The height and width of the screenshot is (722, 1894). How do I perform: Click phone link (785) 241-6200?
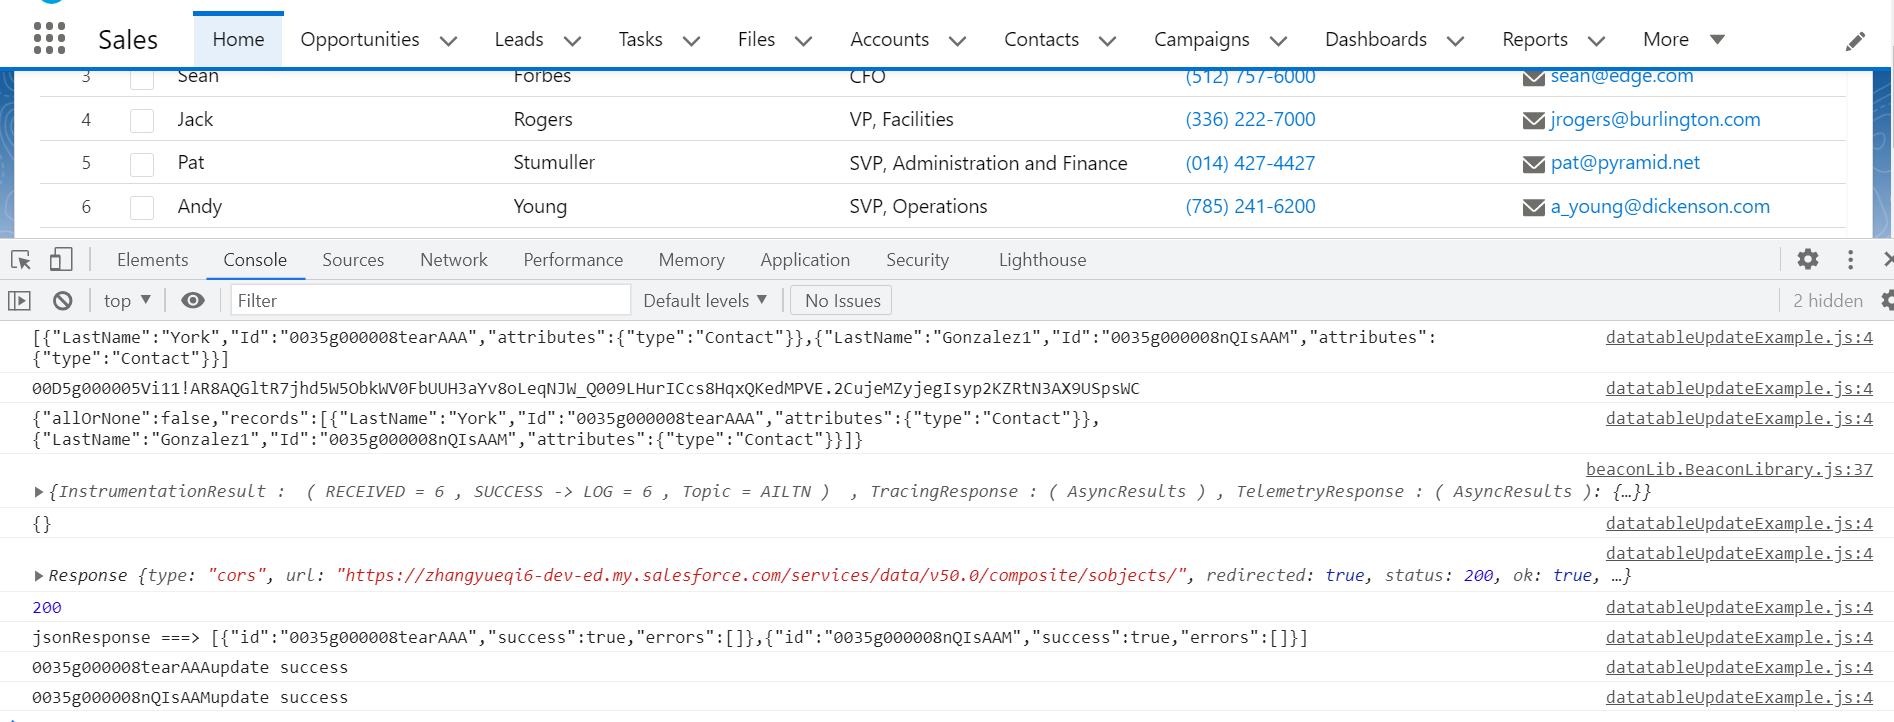click(x=1250, y=206)
